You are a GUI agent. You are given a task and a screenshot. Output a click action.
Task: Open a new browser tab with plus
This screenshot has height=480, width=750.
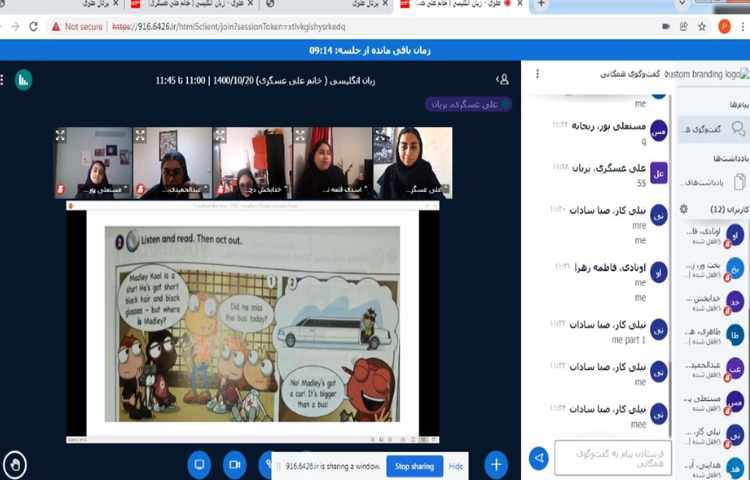[541, 4]
